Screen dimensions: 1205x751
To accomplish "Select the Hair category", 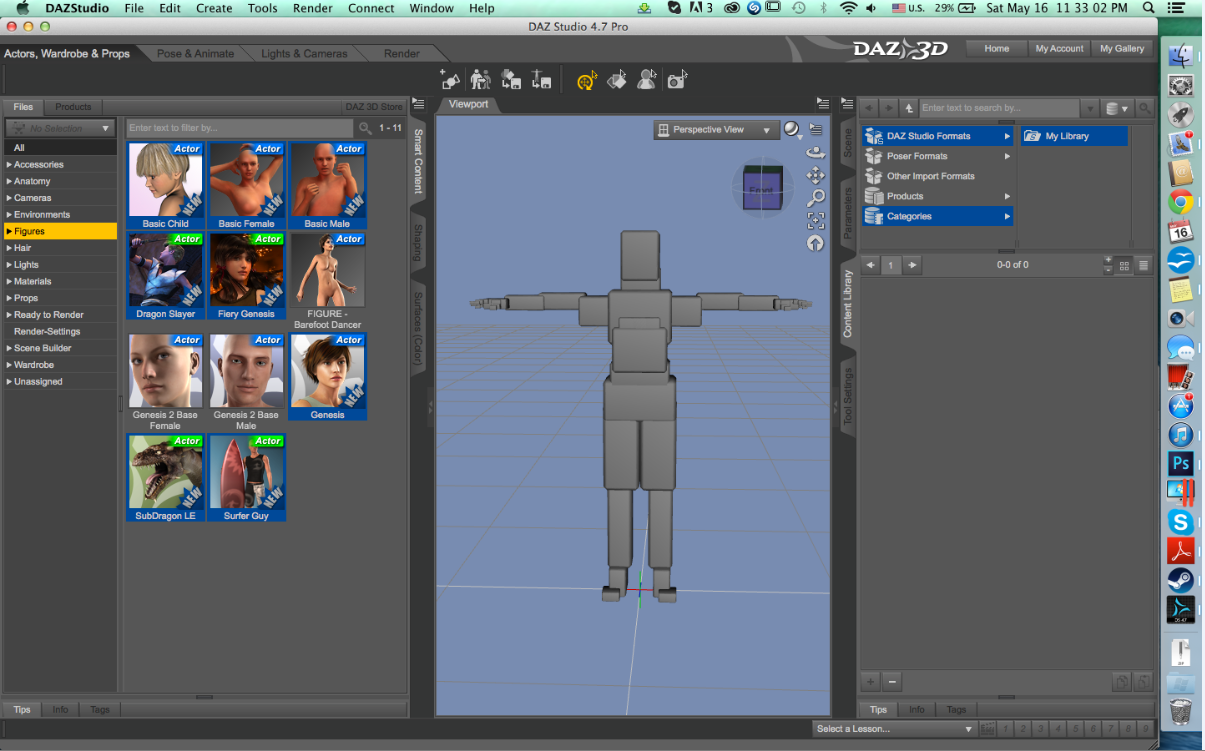I will point(60,248).
